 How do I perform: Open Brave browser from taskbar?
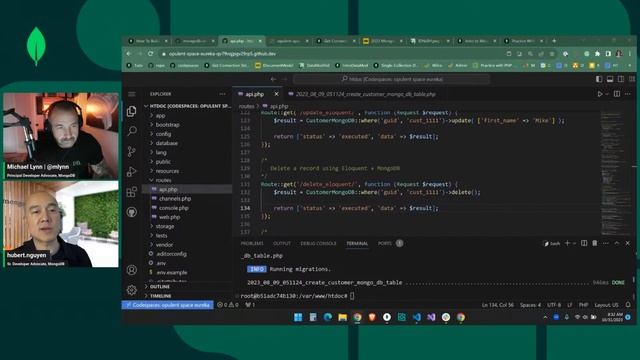(372, 317)
